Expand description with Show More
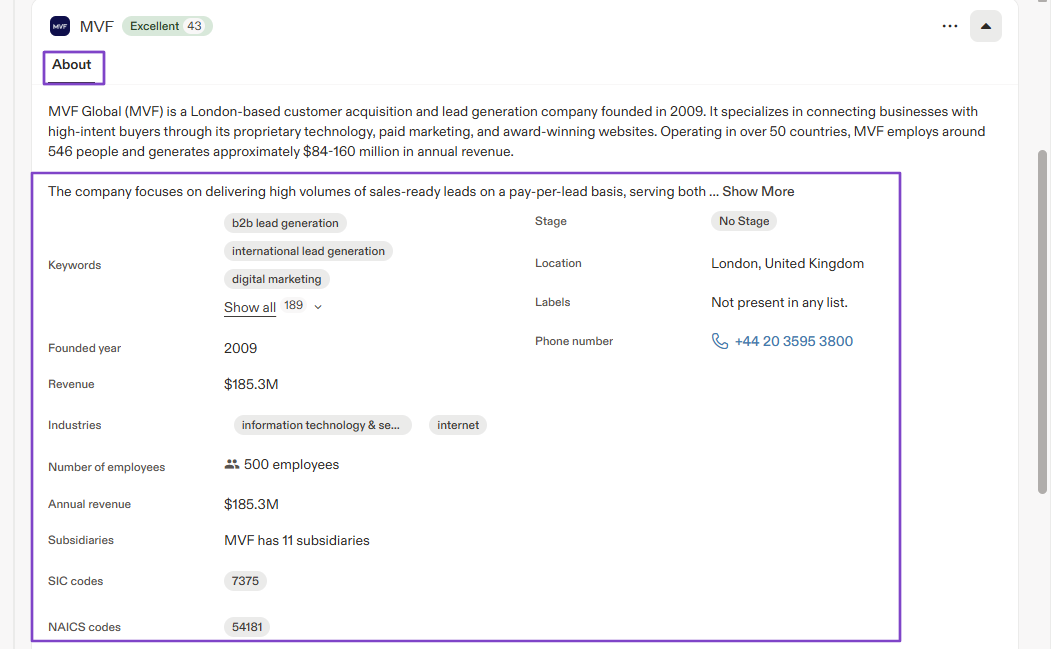Screen dimensions: 1052x649 [758, 191]
